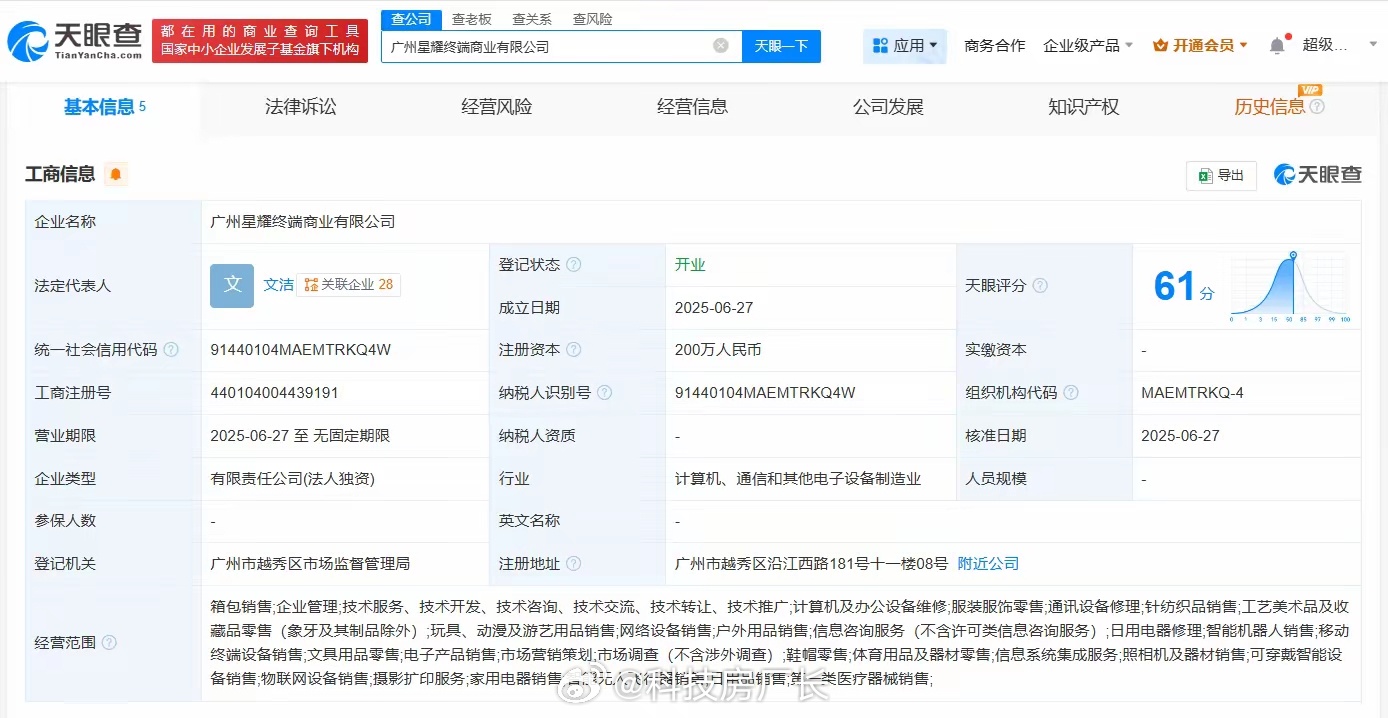Switch to the 经营风险 tab

point(497,107)
